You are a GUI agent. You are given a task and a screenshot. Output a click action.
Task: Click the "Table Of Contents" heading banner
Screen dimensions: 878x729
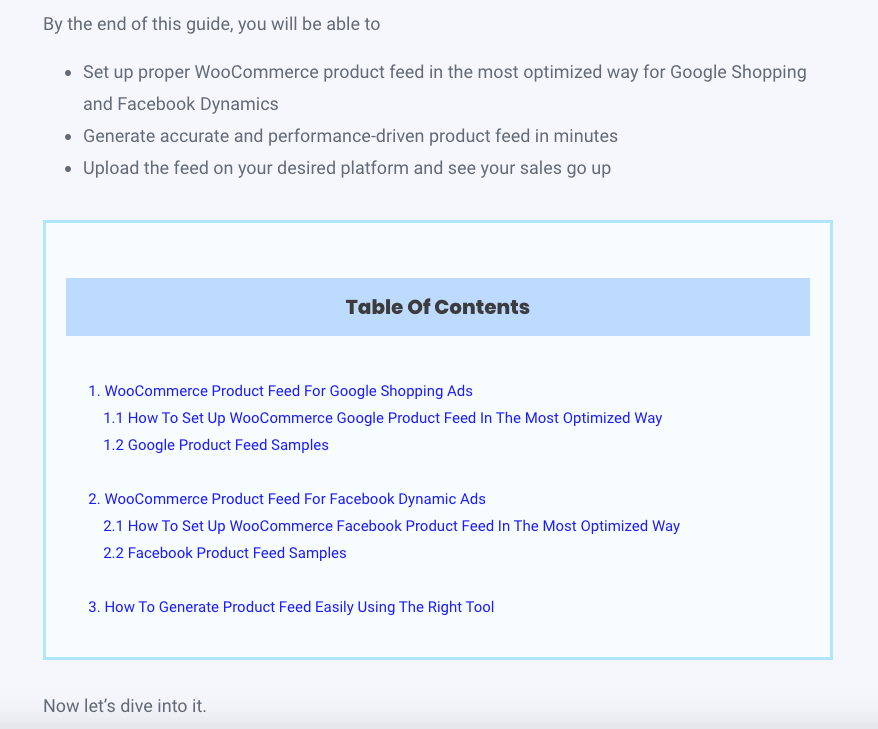[x=437, y=307]
